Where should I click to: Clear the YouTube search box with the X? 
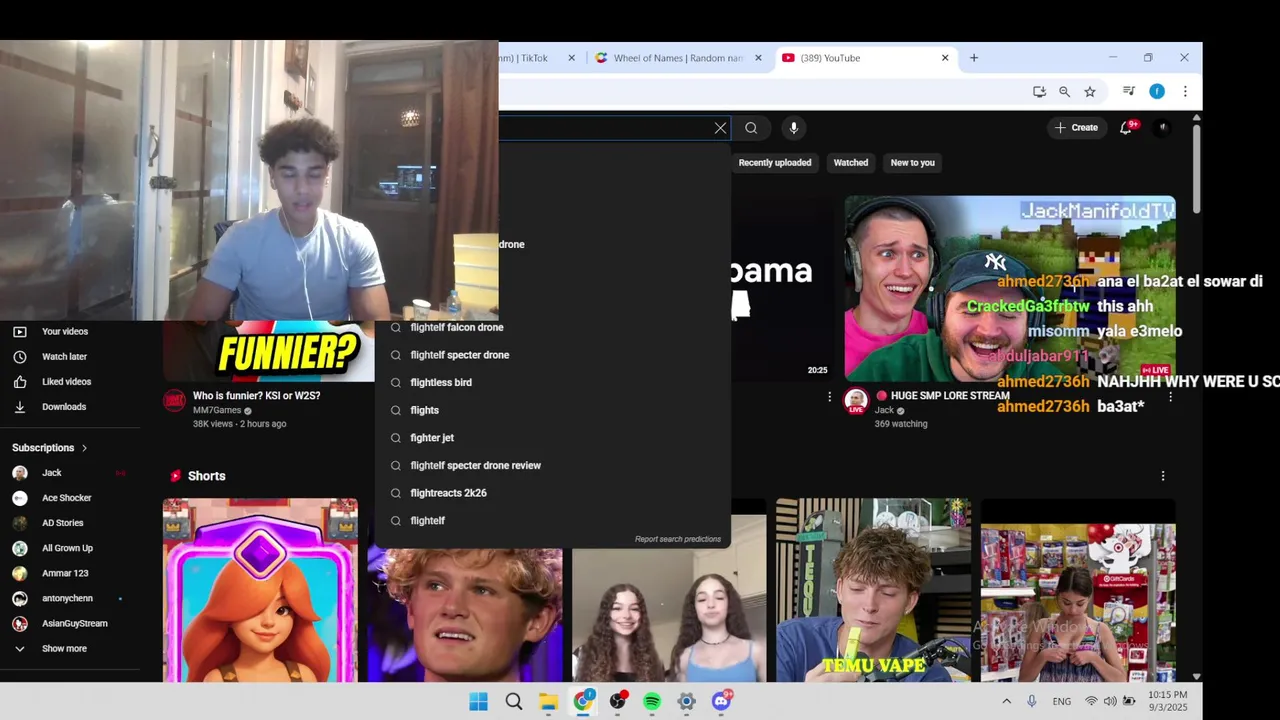click(720, 128)
